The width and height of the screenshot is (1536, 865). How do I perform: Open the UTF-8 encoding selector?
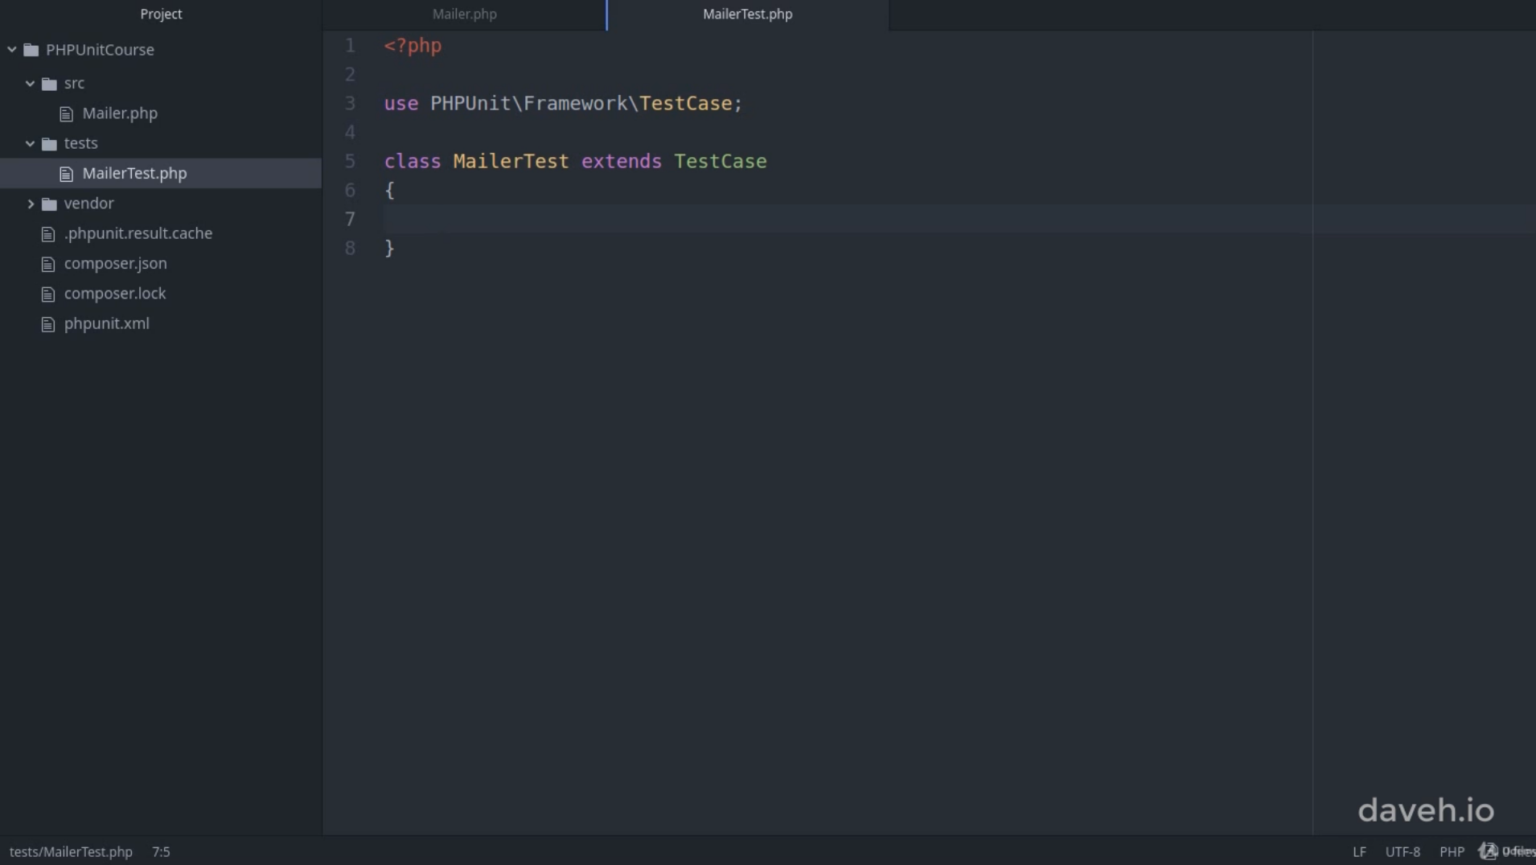1403,851
